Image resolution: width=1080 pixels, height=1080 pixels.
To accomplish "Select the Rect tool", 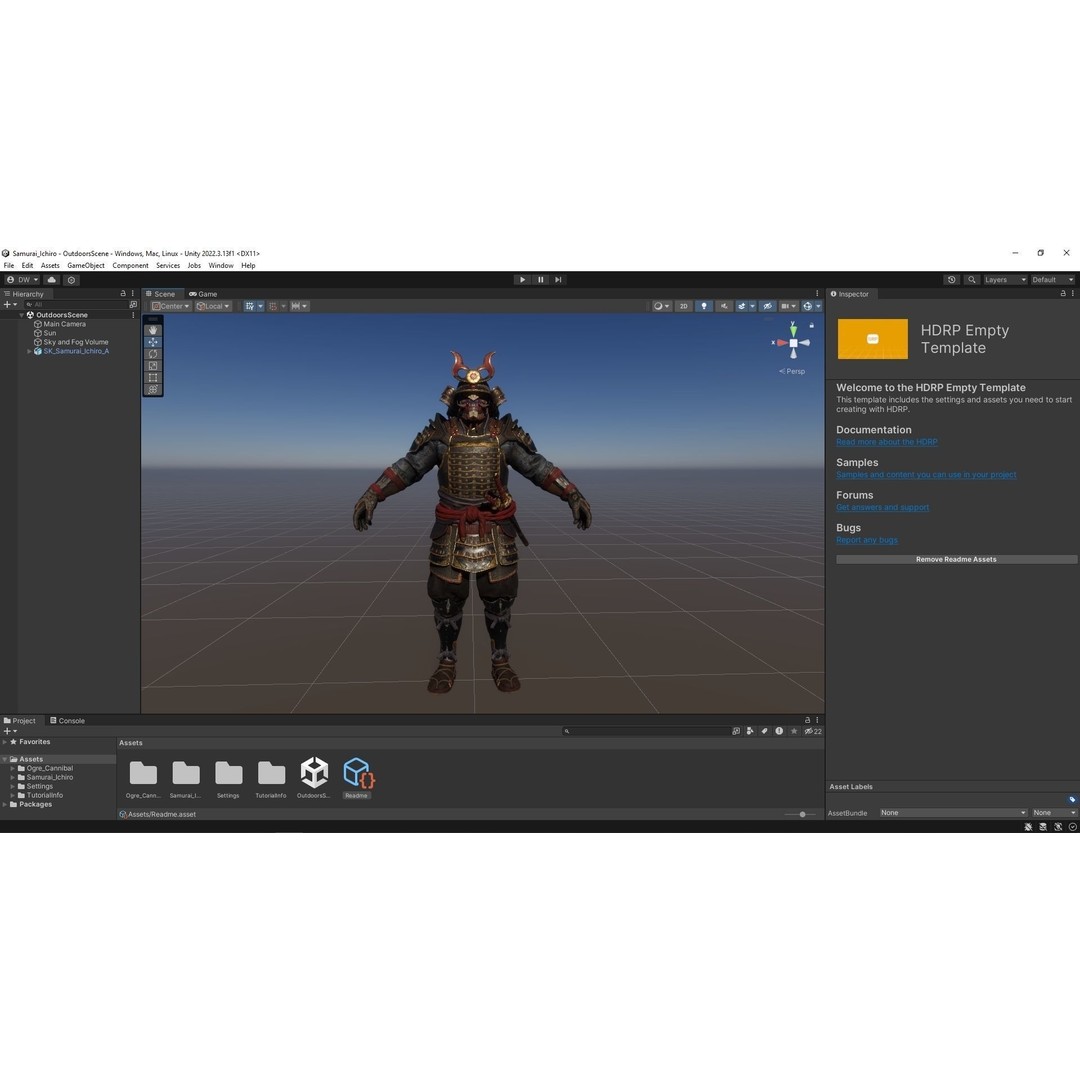I will coord(153,377).
